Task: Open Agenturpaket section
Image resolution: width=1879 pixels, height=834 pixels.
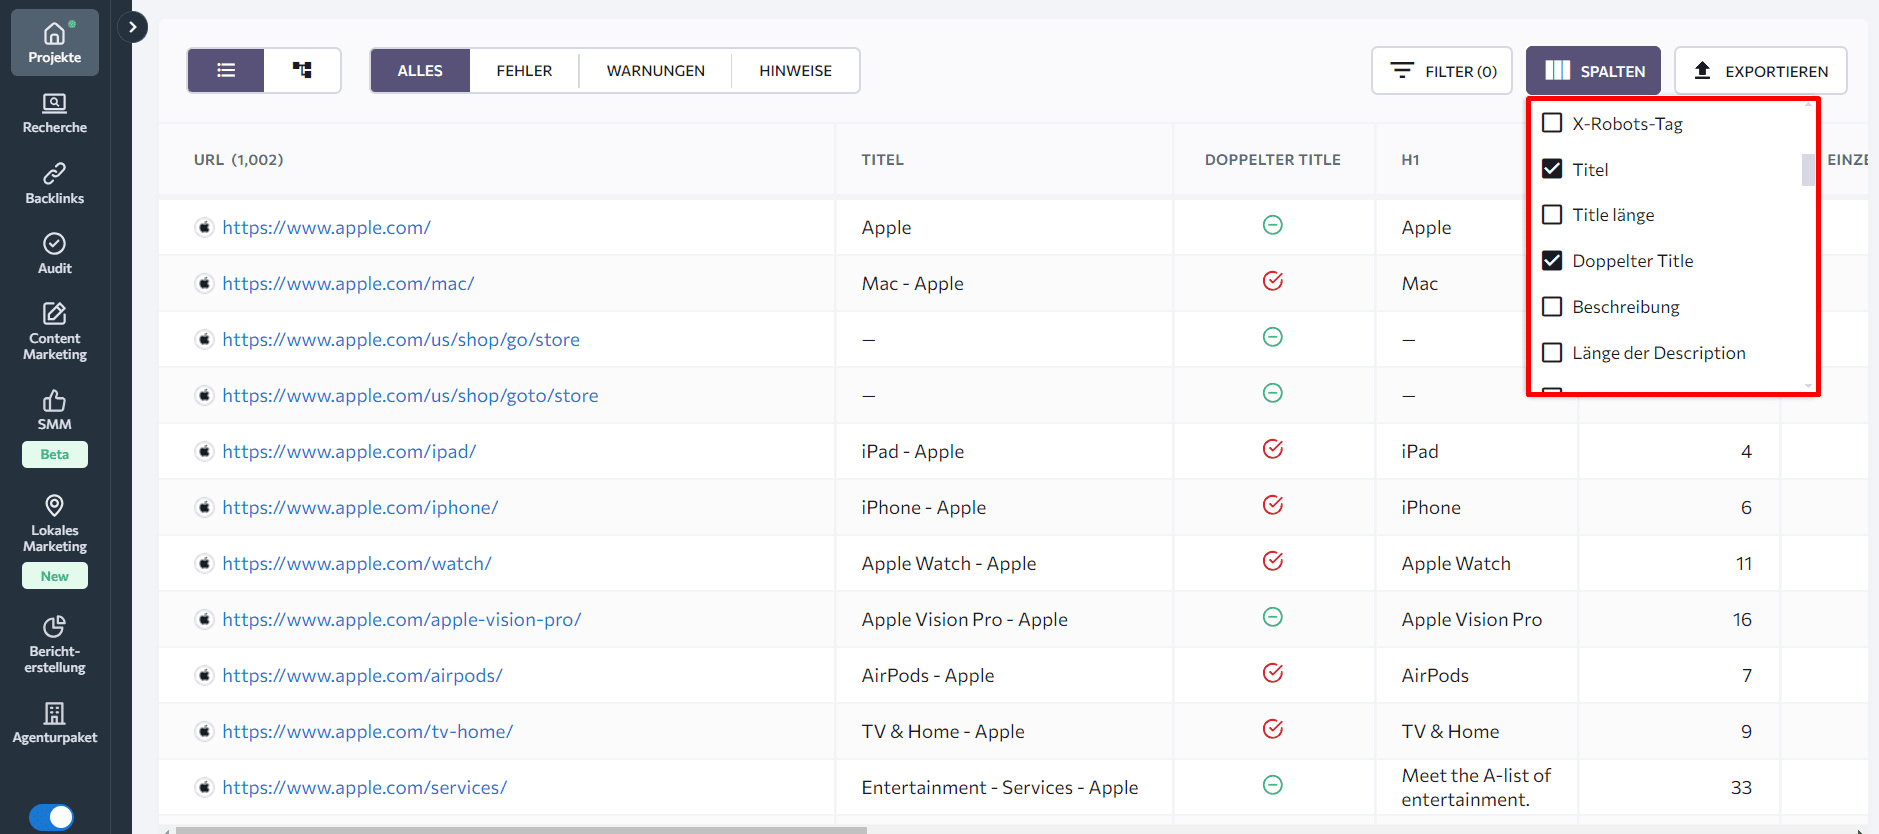Action: [55, 723]
